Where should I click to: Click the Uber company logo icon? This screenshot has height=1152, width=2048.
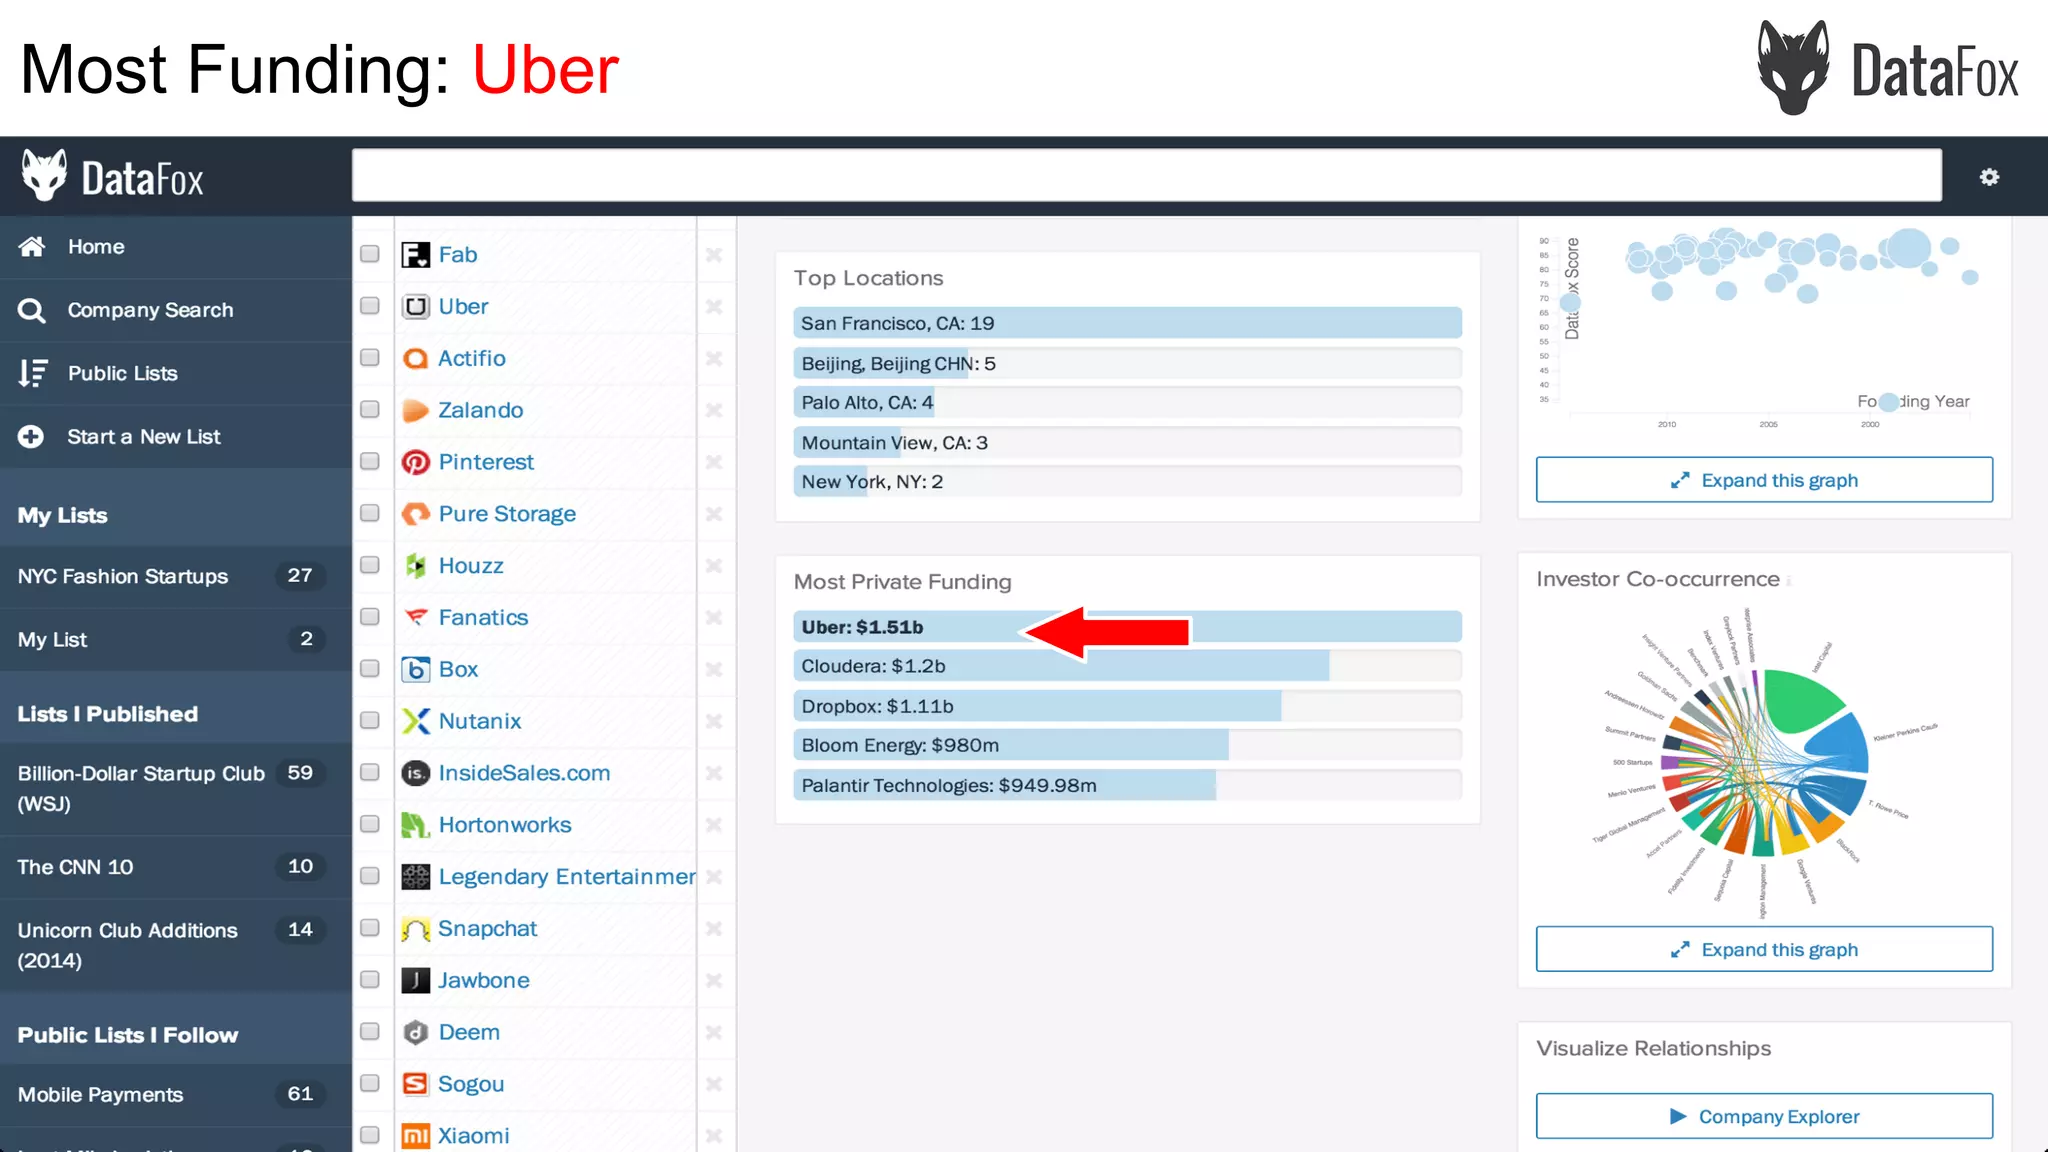tap(415, 307)
